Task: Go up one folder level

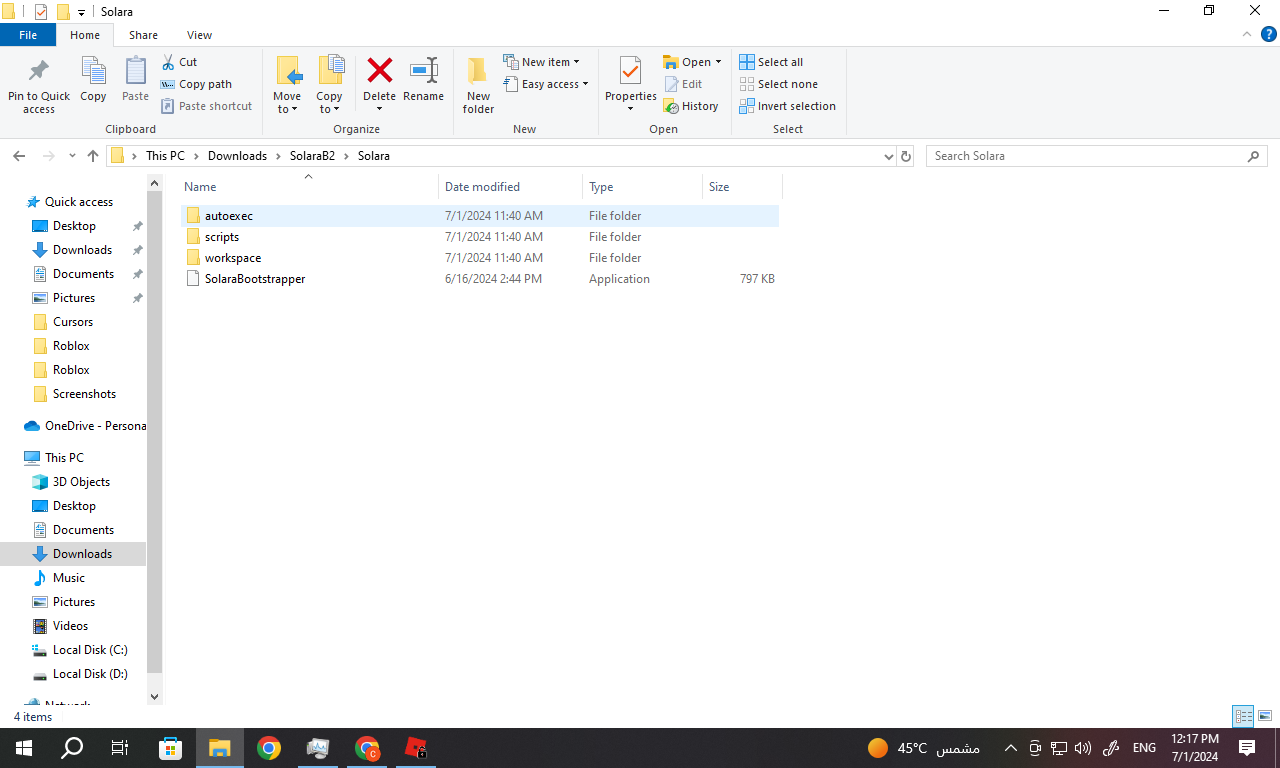Action: click(93, 156)
